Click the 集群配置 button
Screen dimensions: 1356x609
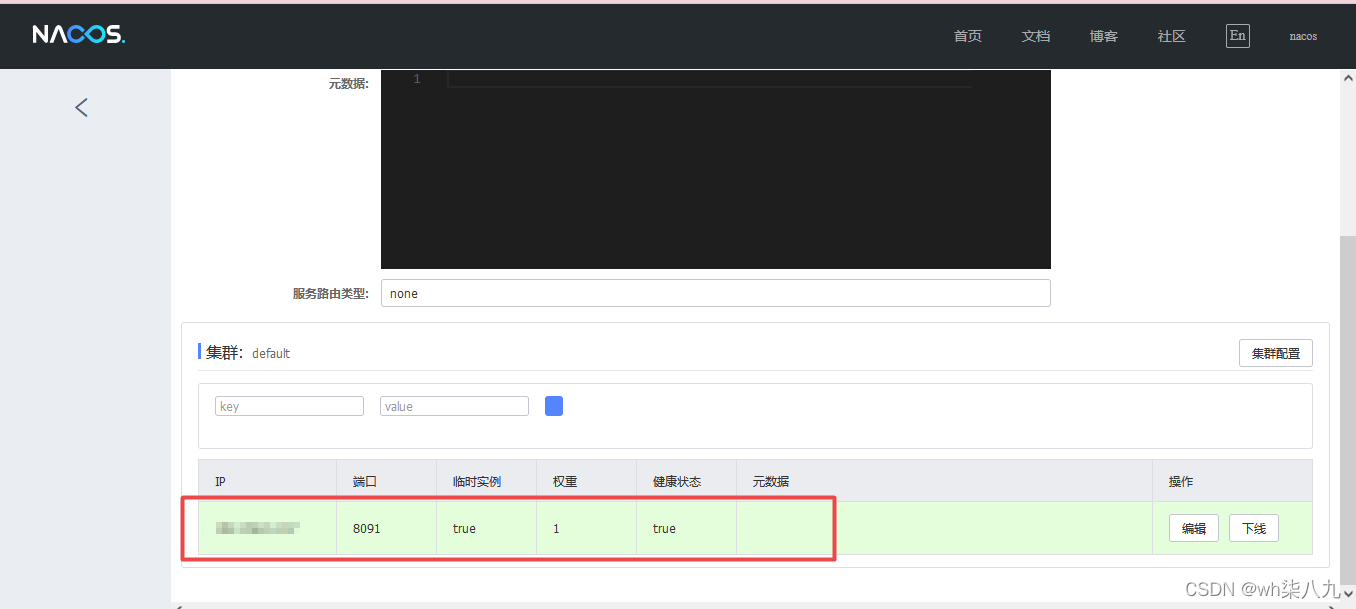pos(1276,353)
